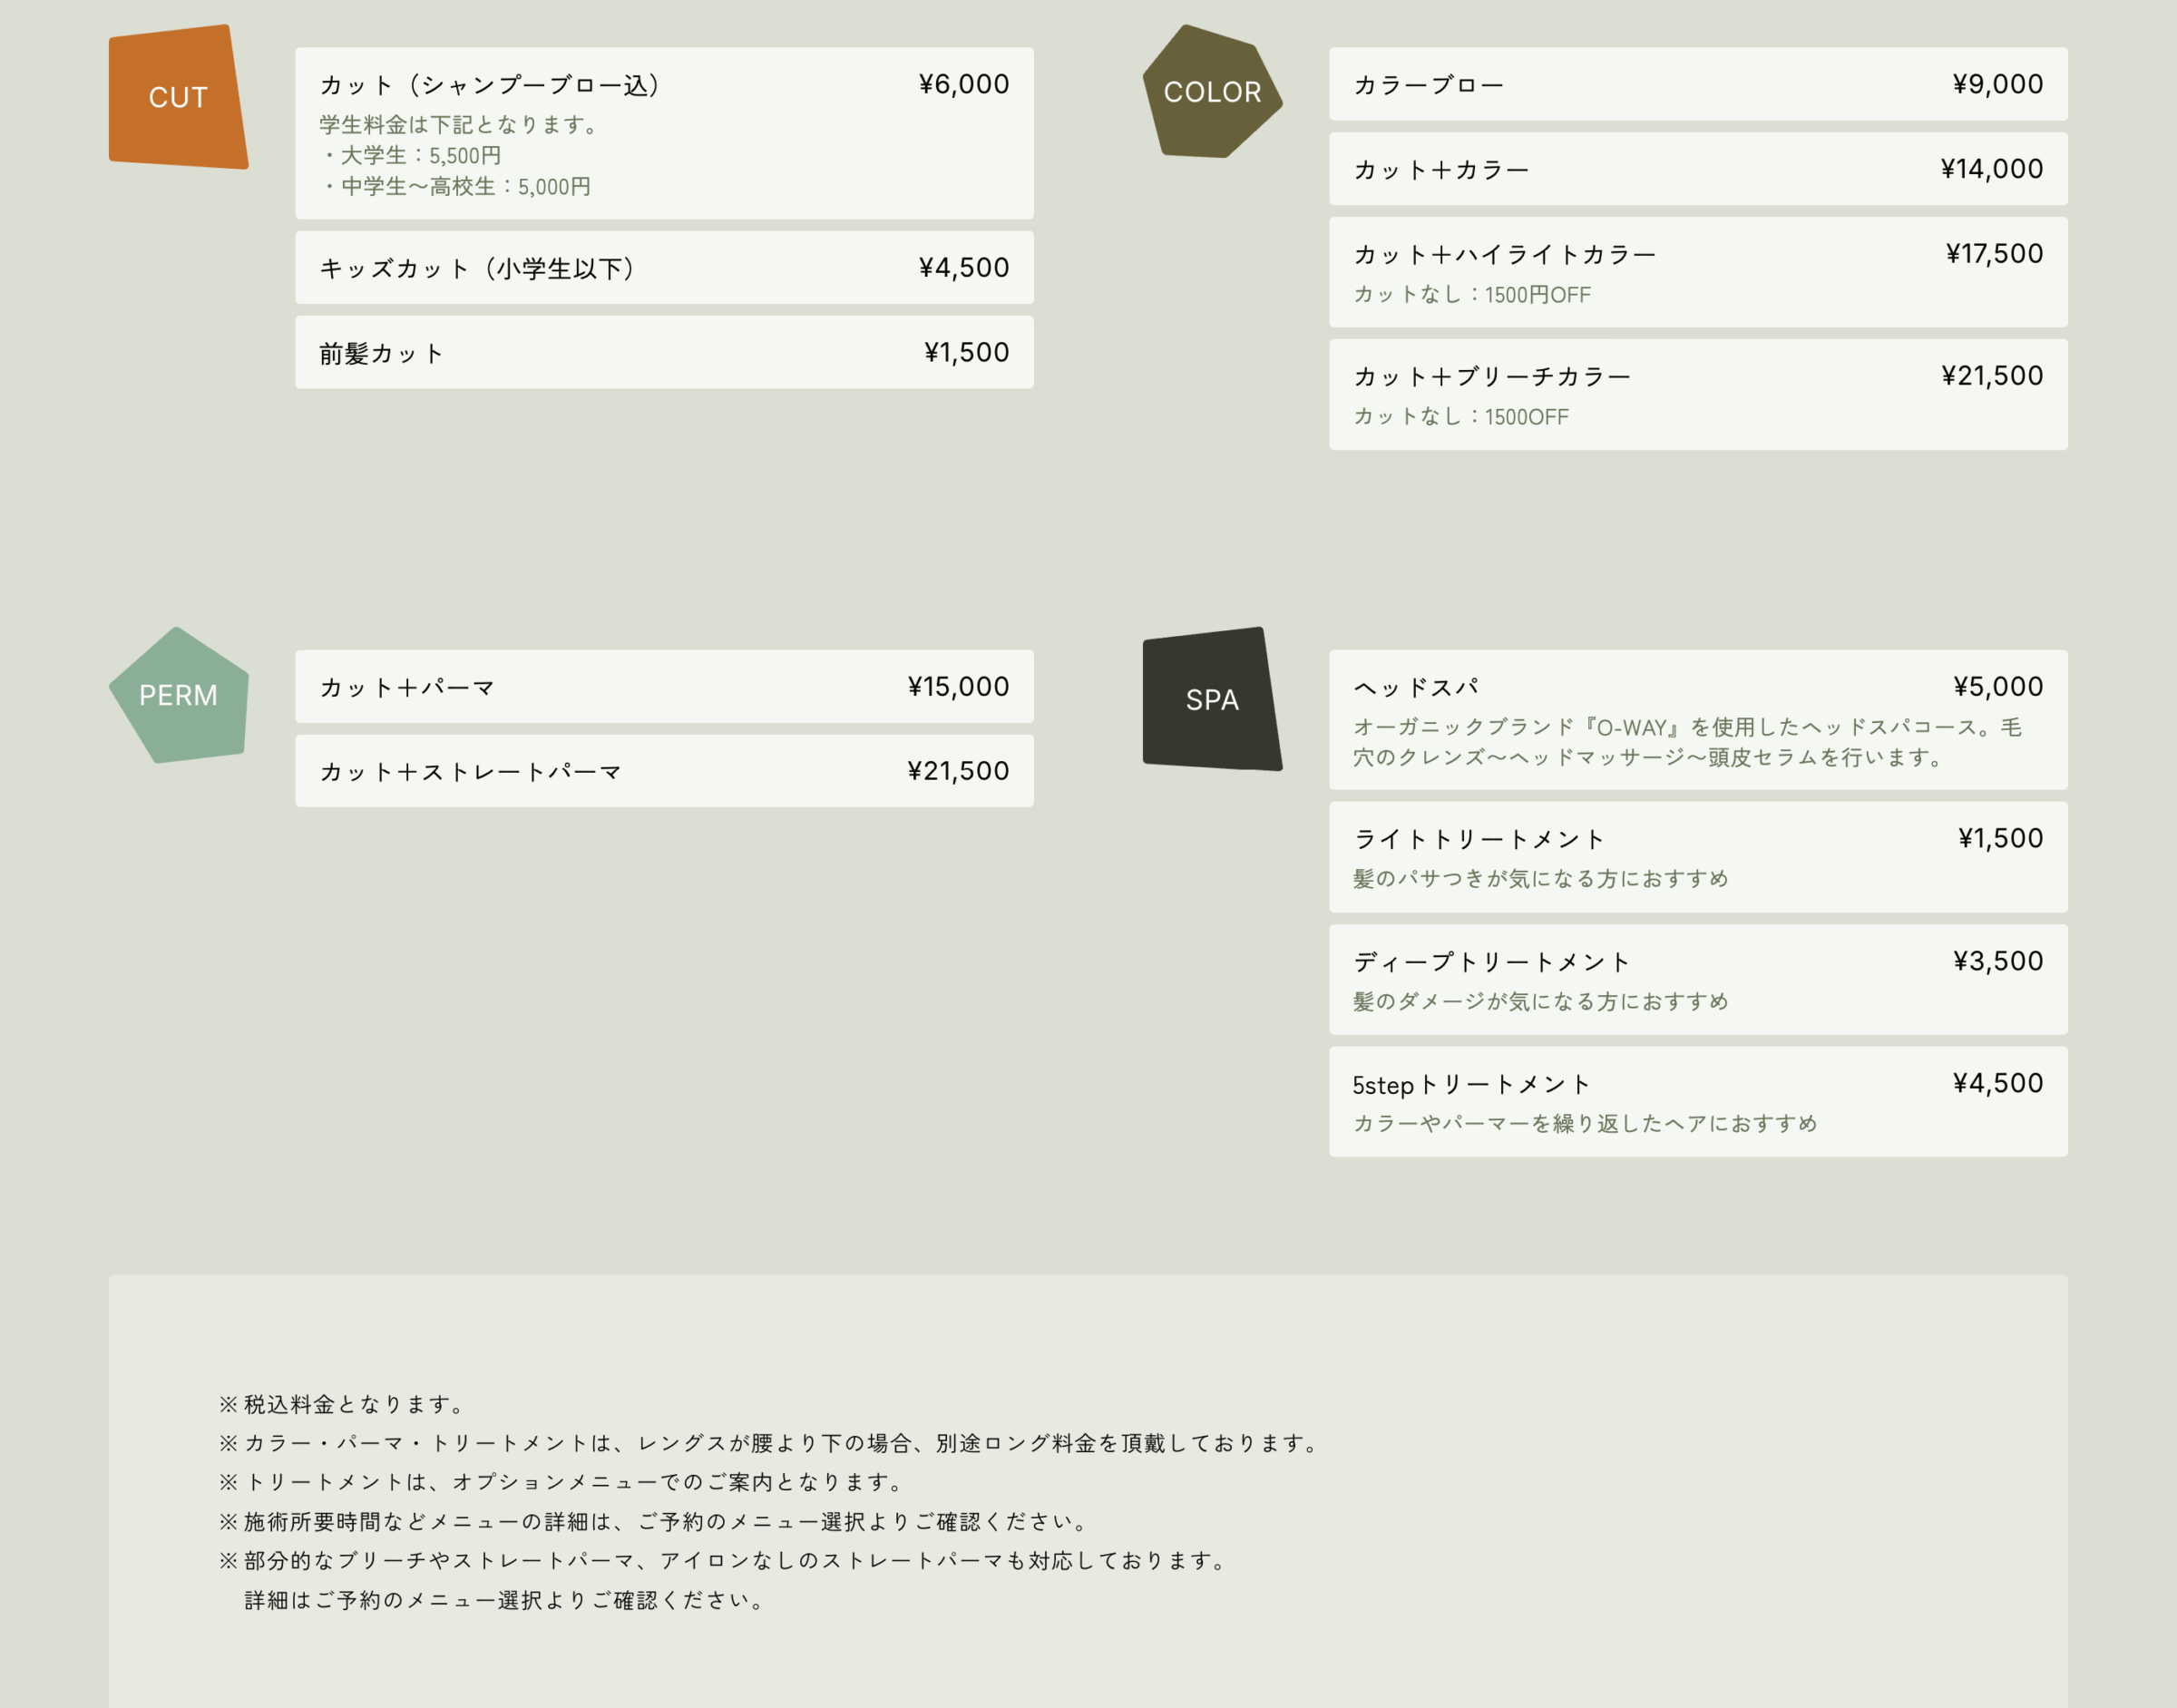Select カット（シャンプーブロー込） menu row
This screenshot has height=1708, width=2177.
664,133
